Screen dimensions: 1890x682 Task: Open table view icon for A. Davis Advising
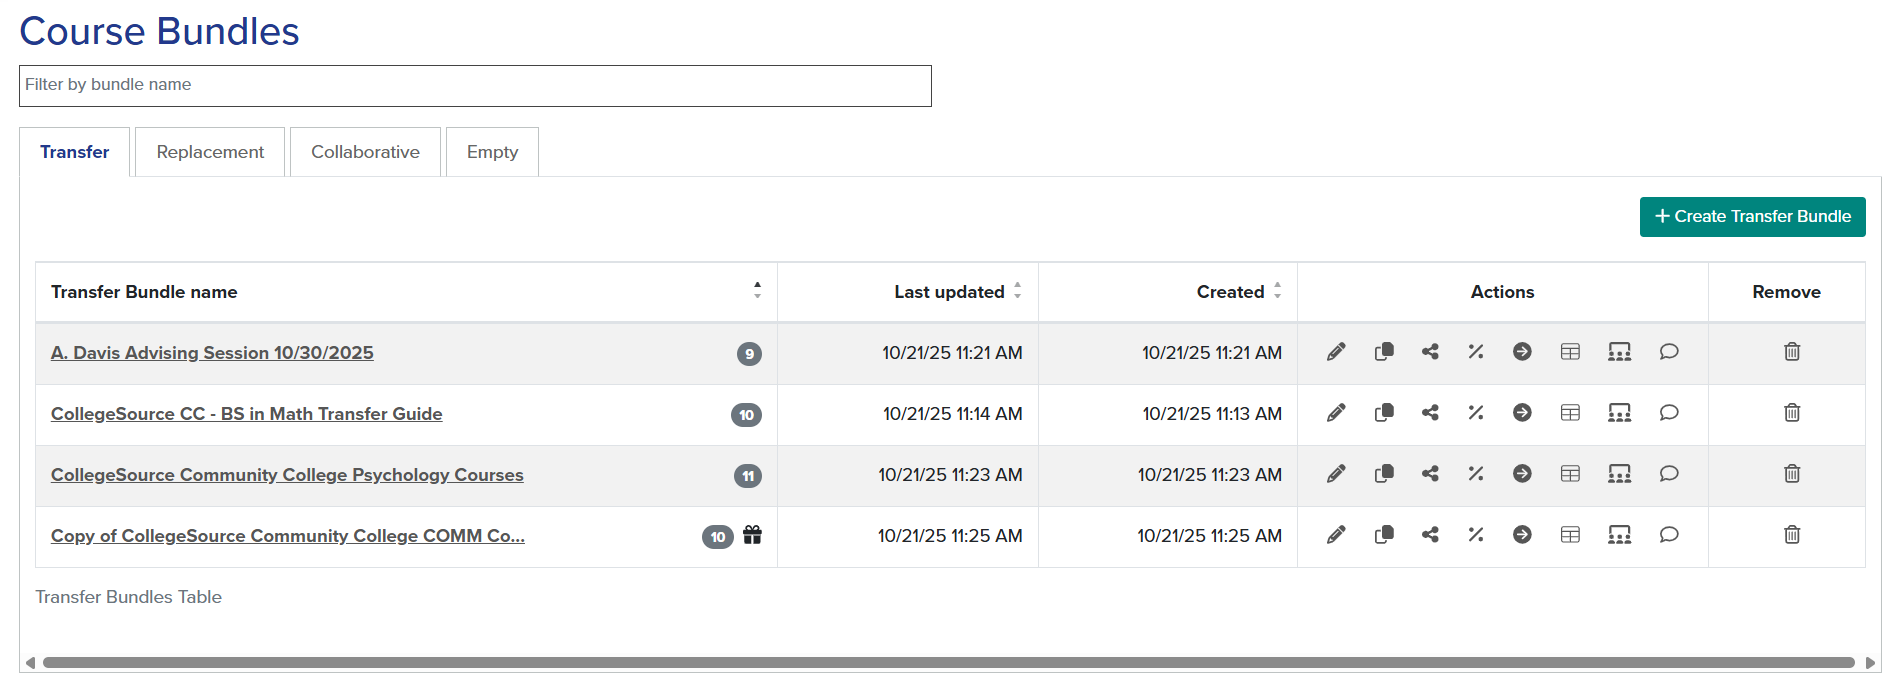[x=1570, y=352]
